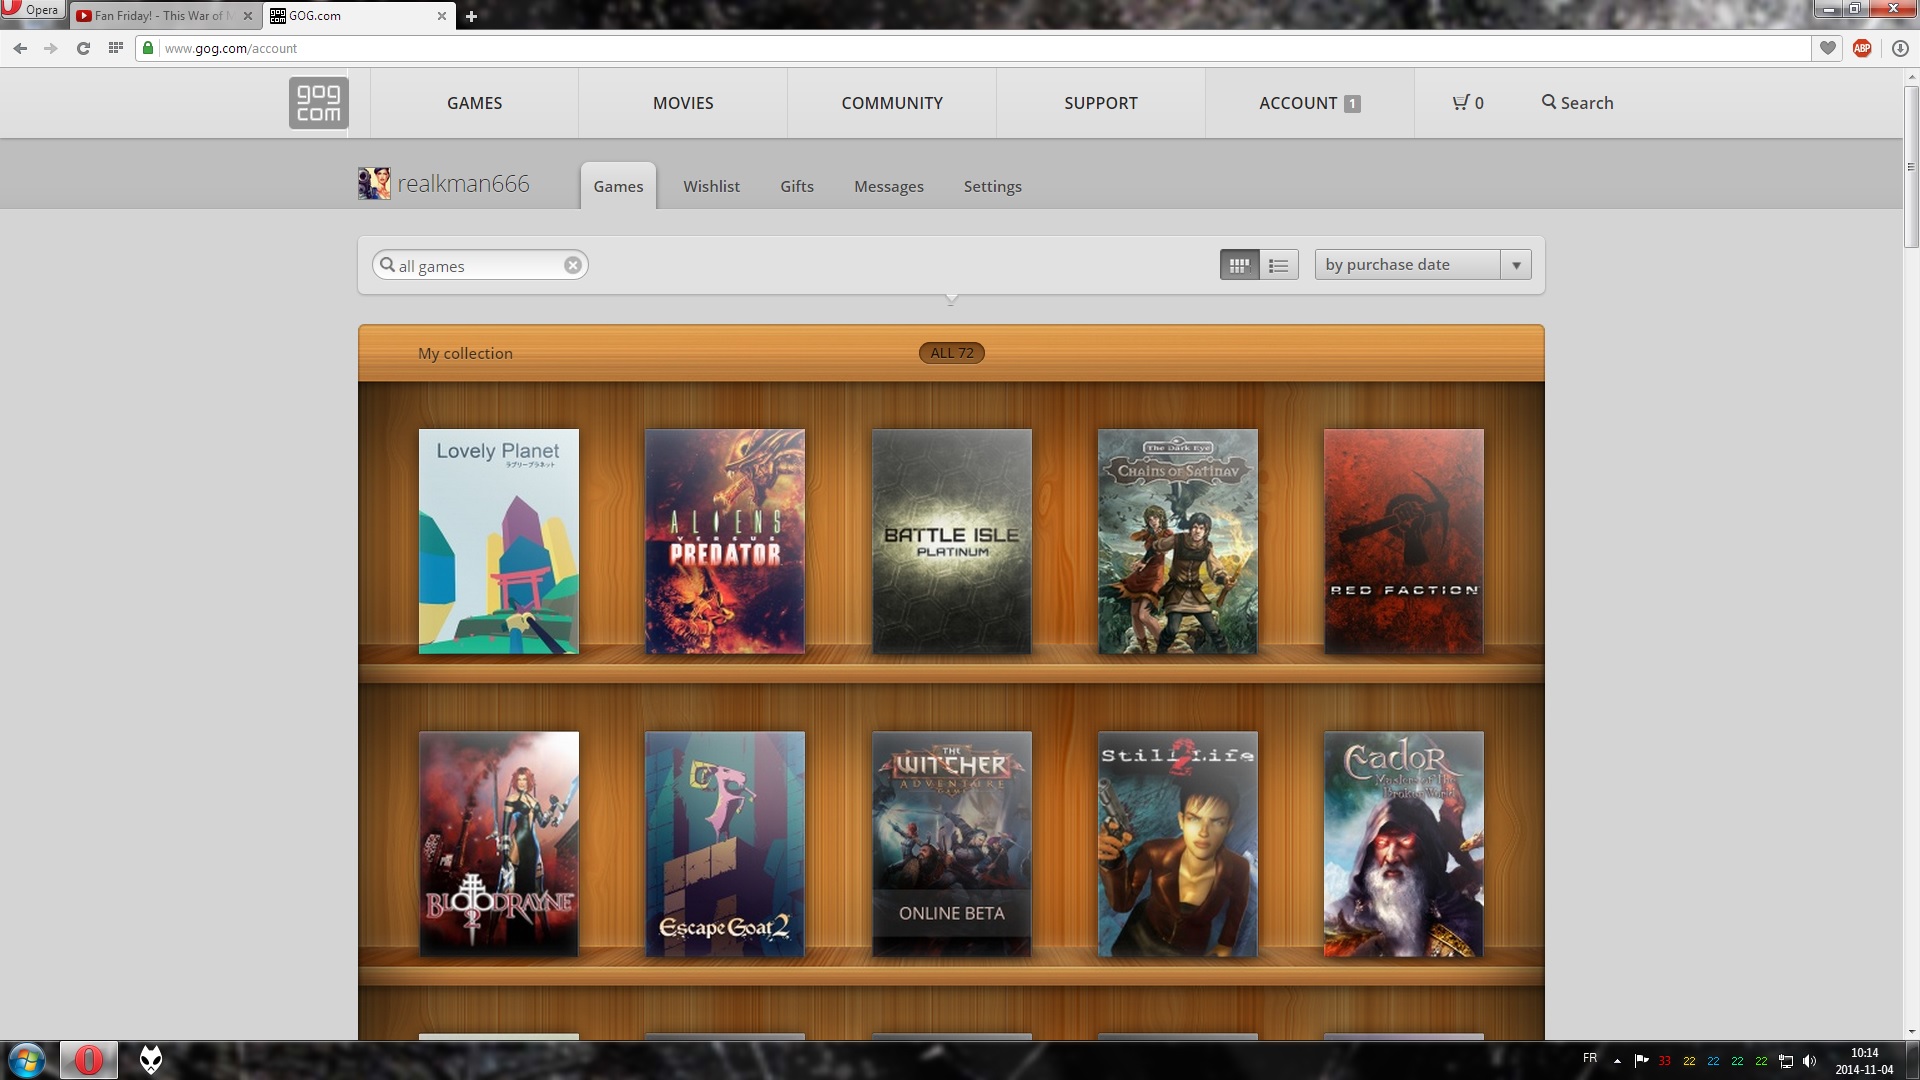Viewport: 1920px width, 1080px height.
Task: Select the Settings account tab
Action: click(992, 186)
